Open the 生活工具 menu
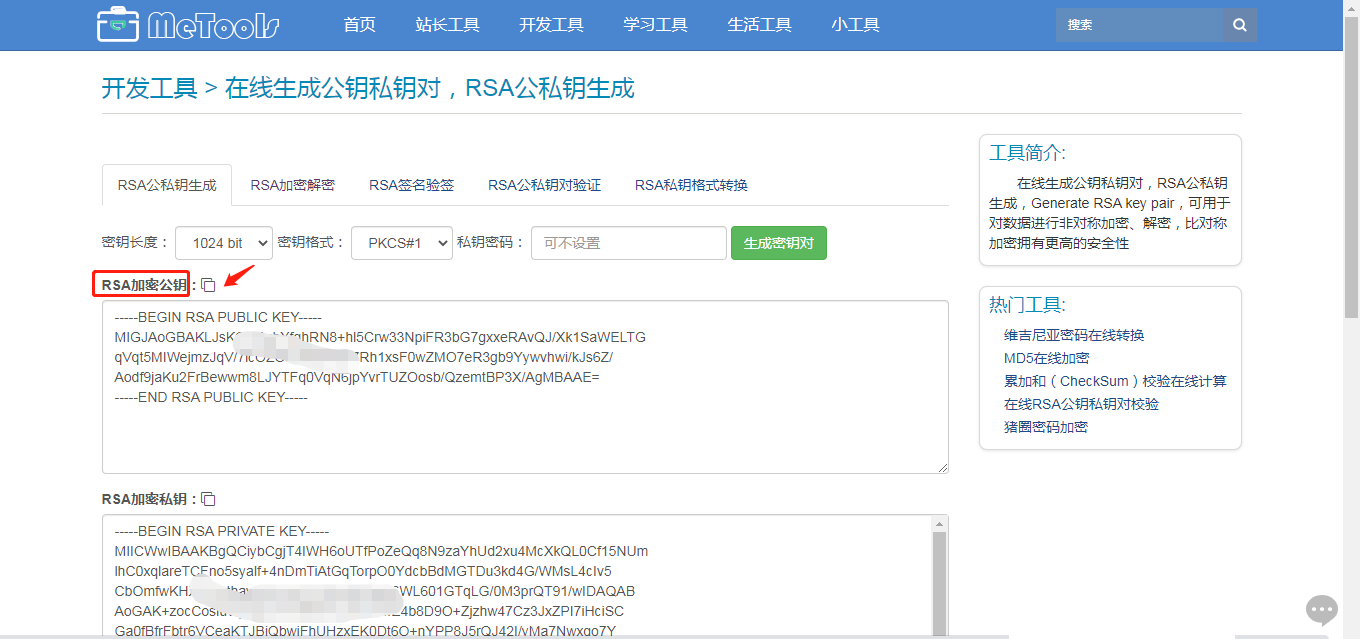Viewport: 1360px width, 639px height. pos(759,25)
